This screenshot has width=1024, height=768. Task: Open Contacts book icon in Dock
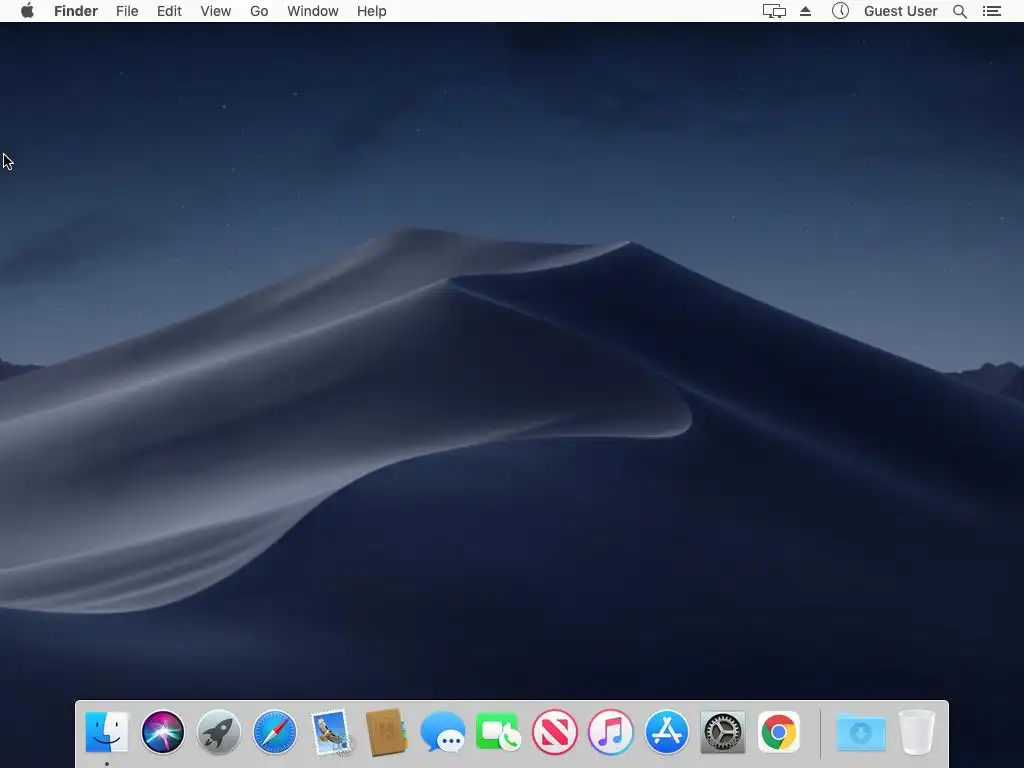pyautogui.click(x=387, y=732)
